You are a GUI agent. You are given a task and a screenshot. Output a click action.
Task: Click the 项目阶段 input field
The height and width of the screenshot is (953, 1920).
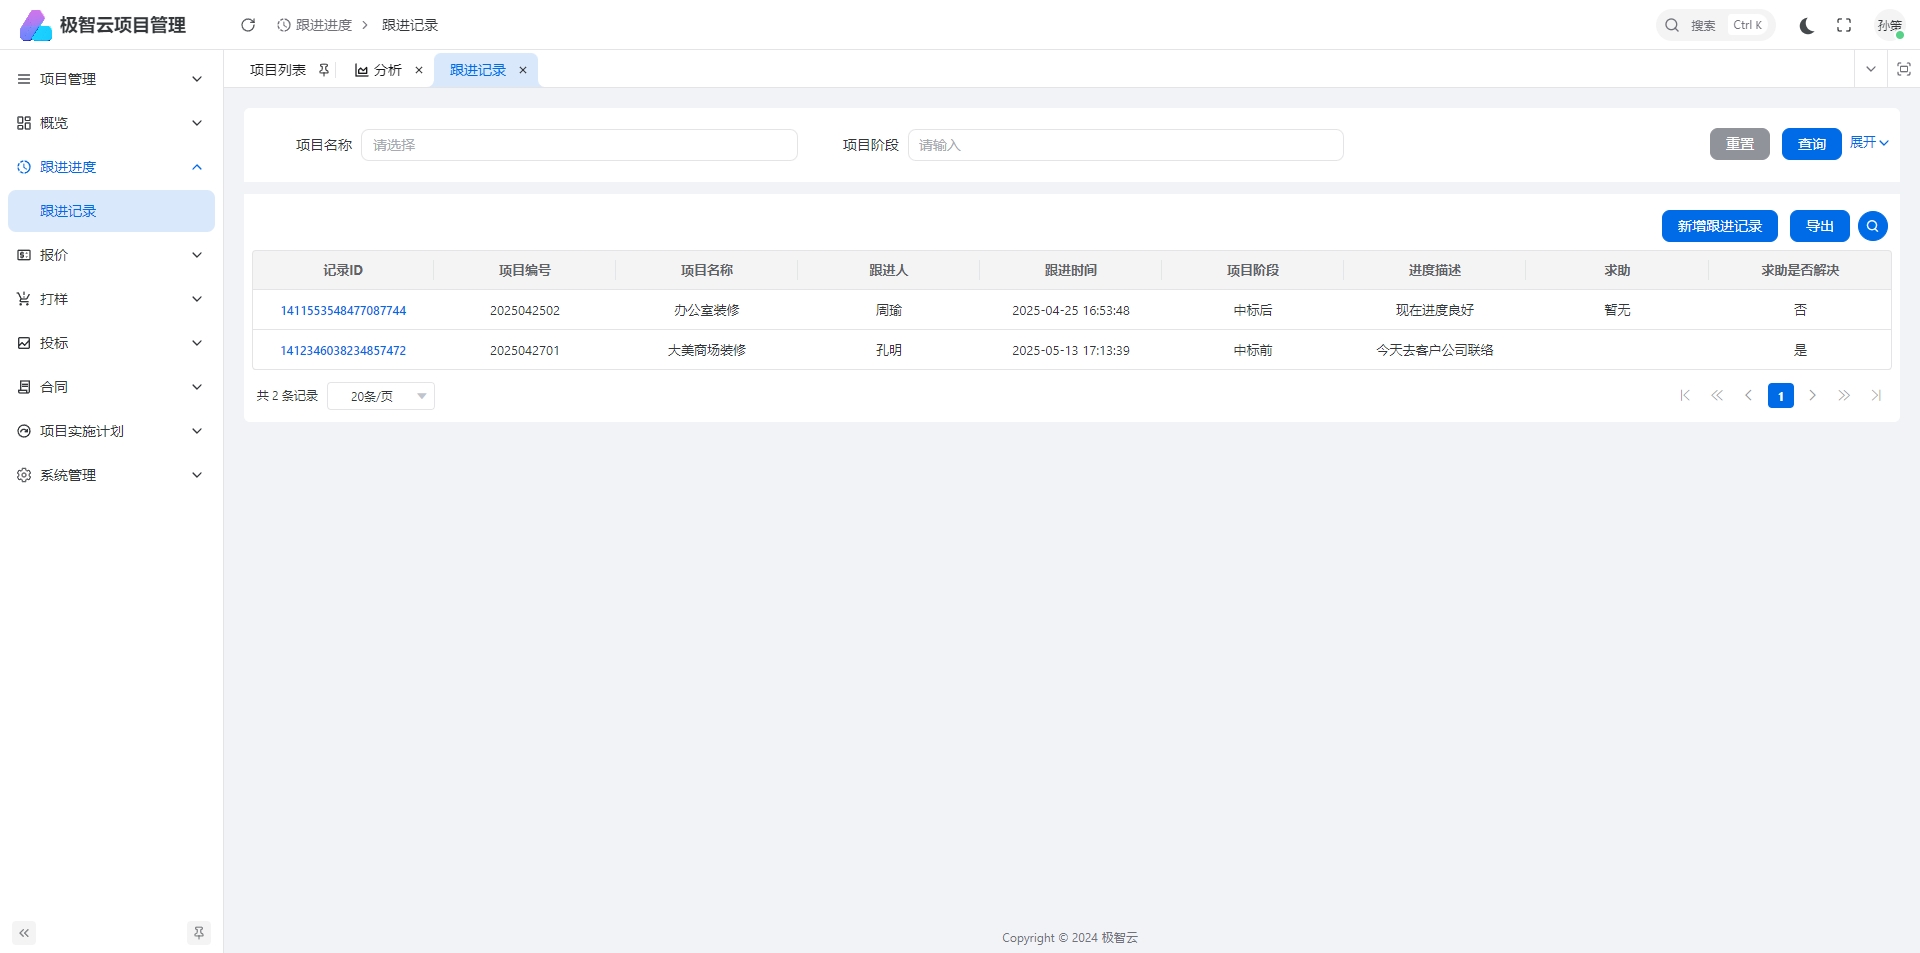1125,145
